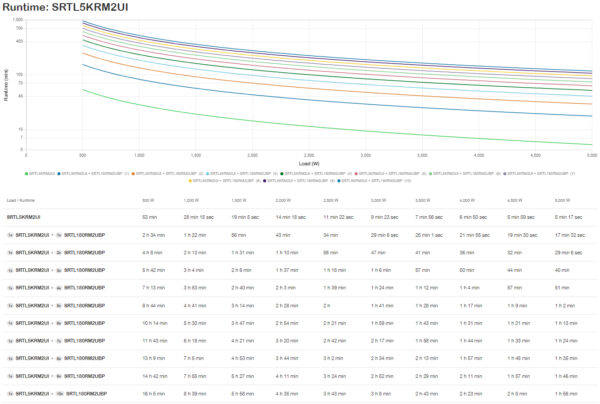The height and width of the screenshot is (404, 600).
Task: Hide the dark green (4) series via its legend entry
Action: pyautogui.click(x=316, y=174)
